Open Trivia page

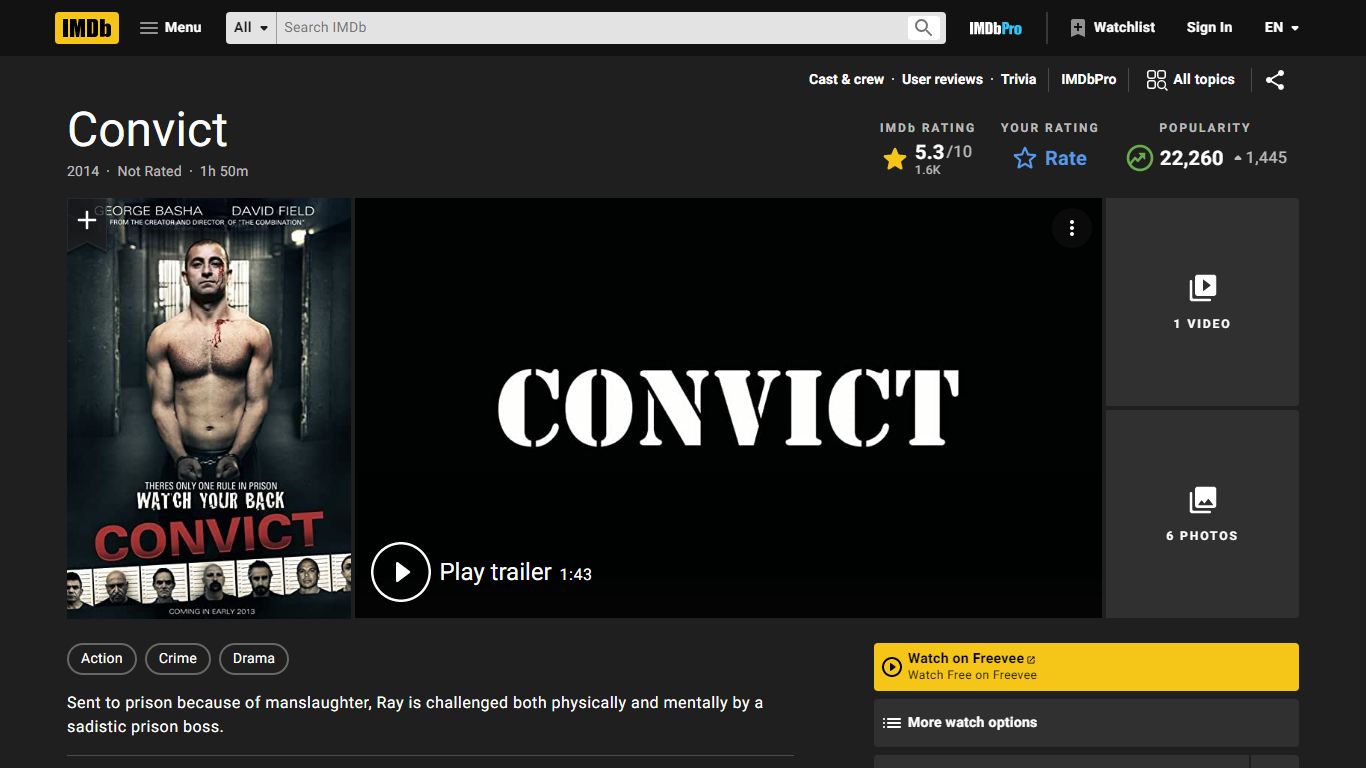1018,80
